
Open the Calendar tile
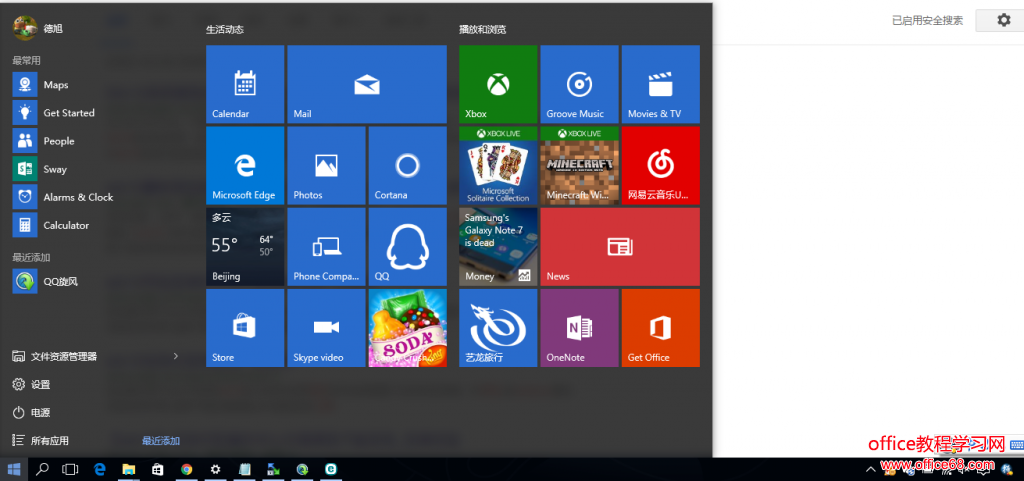245,84
